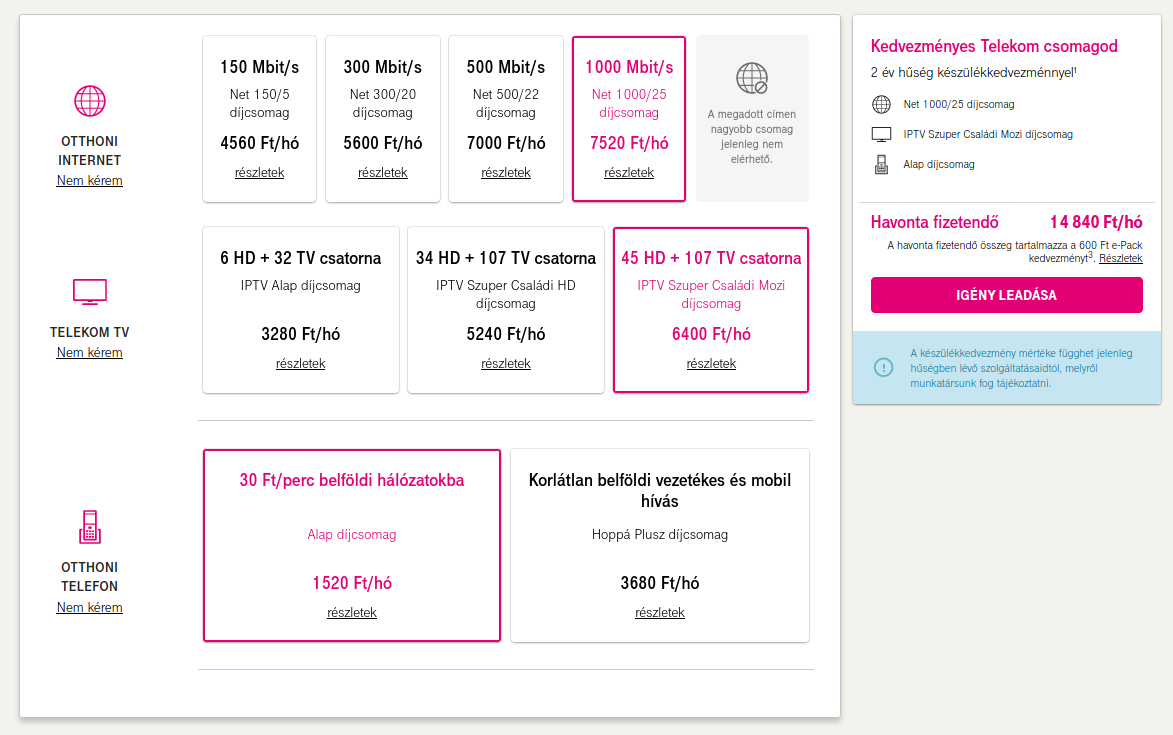Click Nem kérem under Otthoni Internet

tap(90, 180)
